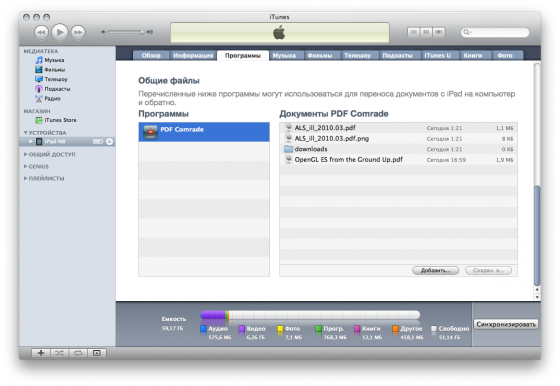Collapse the УСТРОЙСТВА section
The image size is (560, 386).
25,133
